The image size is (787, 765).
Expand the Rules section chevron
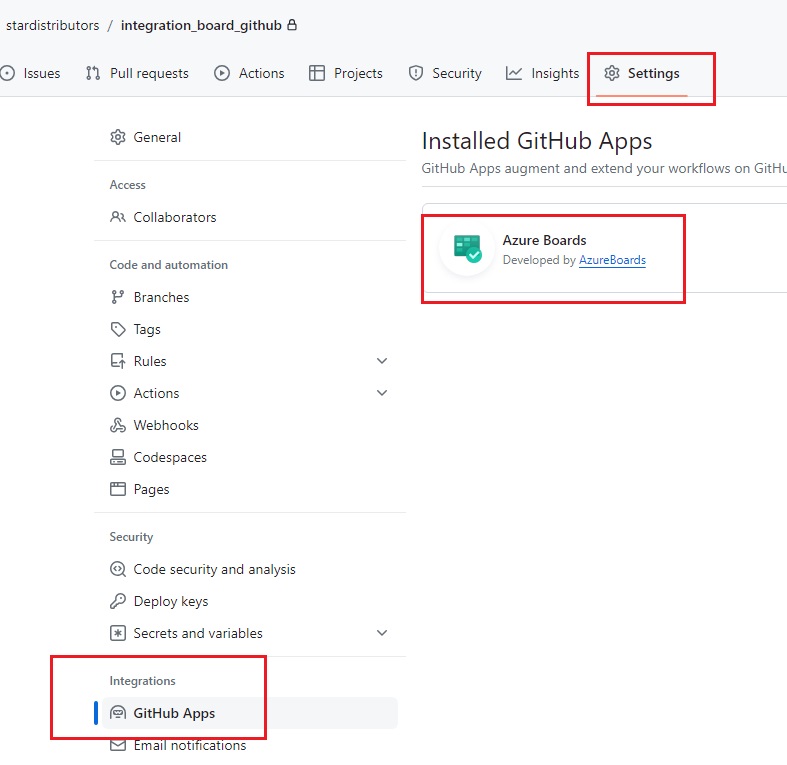click(x=382, y=361)
